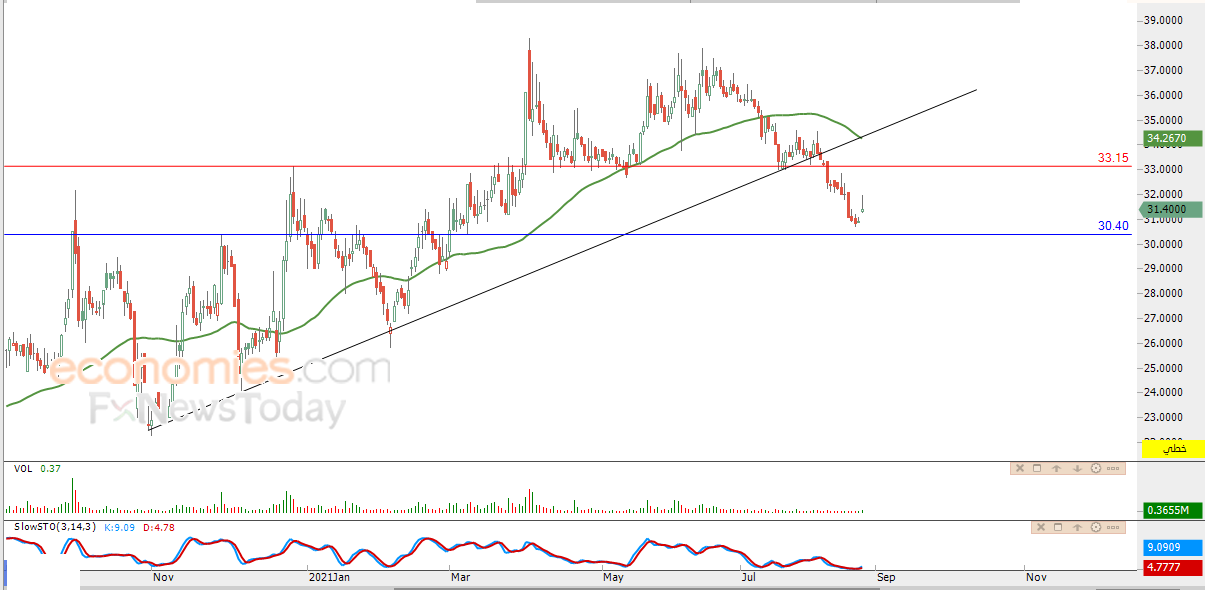Click the yellow خطي scale label
Viewport: 1205px width, 590px height.
tap(1172, 451)
